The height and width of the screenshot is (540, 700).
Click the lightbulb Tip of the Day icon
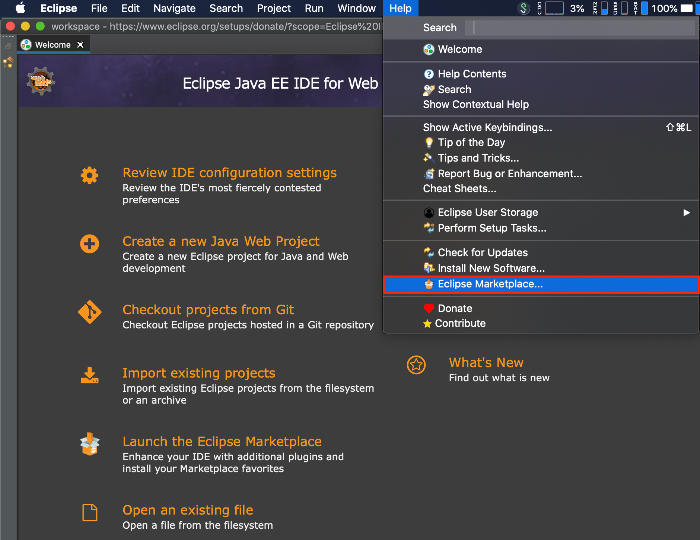(x=429, y=142)
